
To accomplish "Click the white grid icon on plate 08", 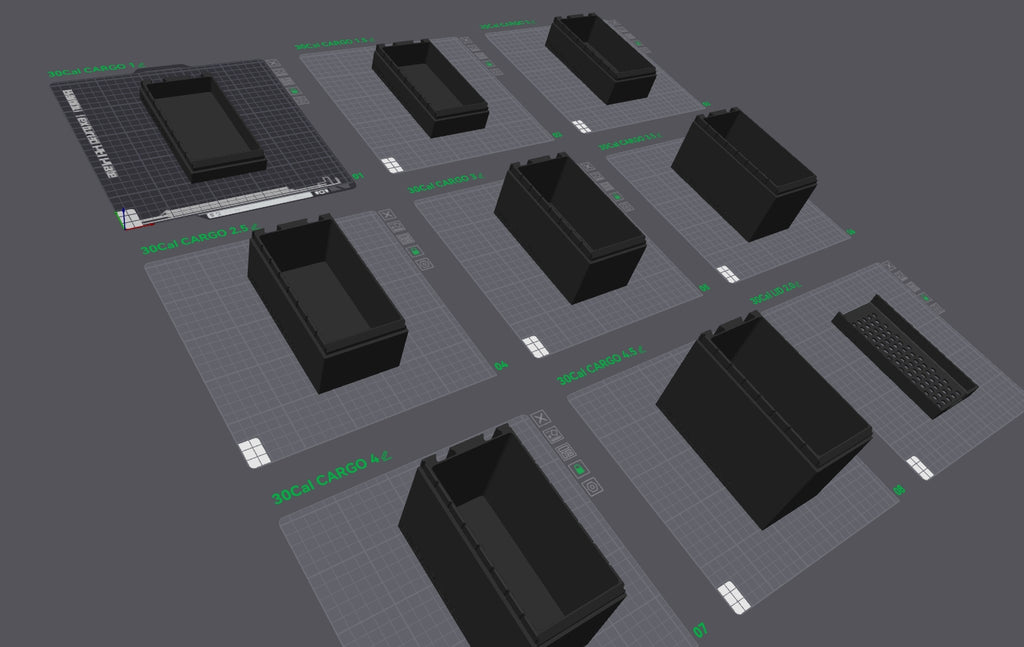I will [919, 467].
